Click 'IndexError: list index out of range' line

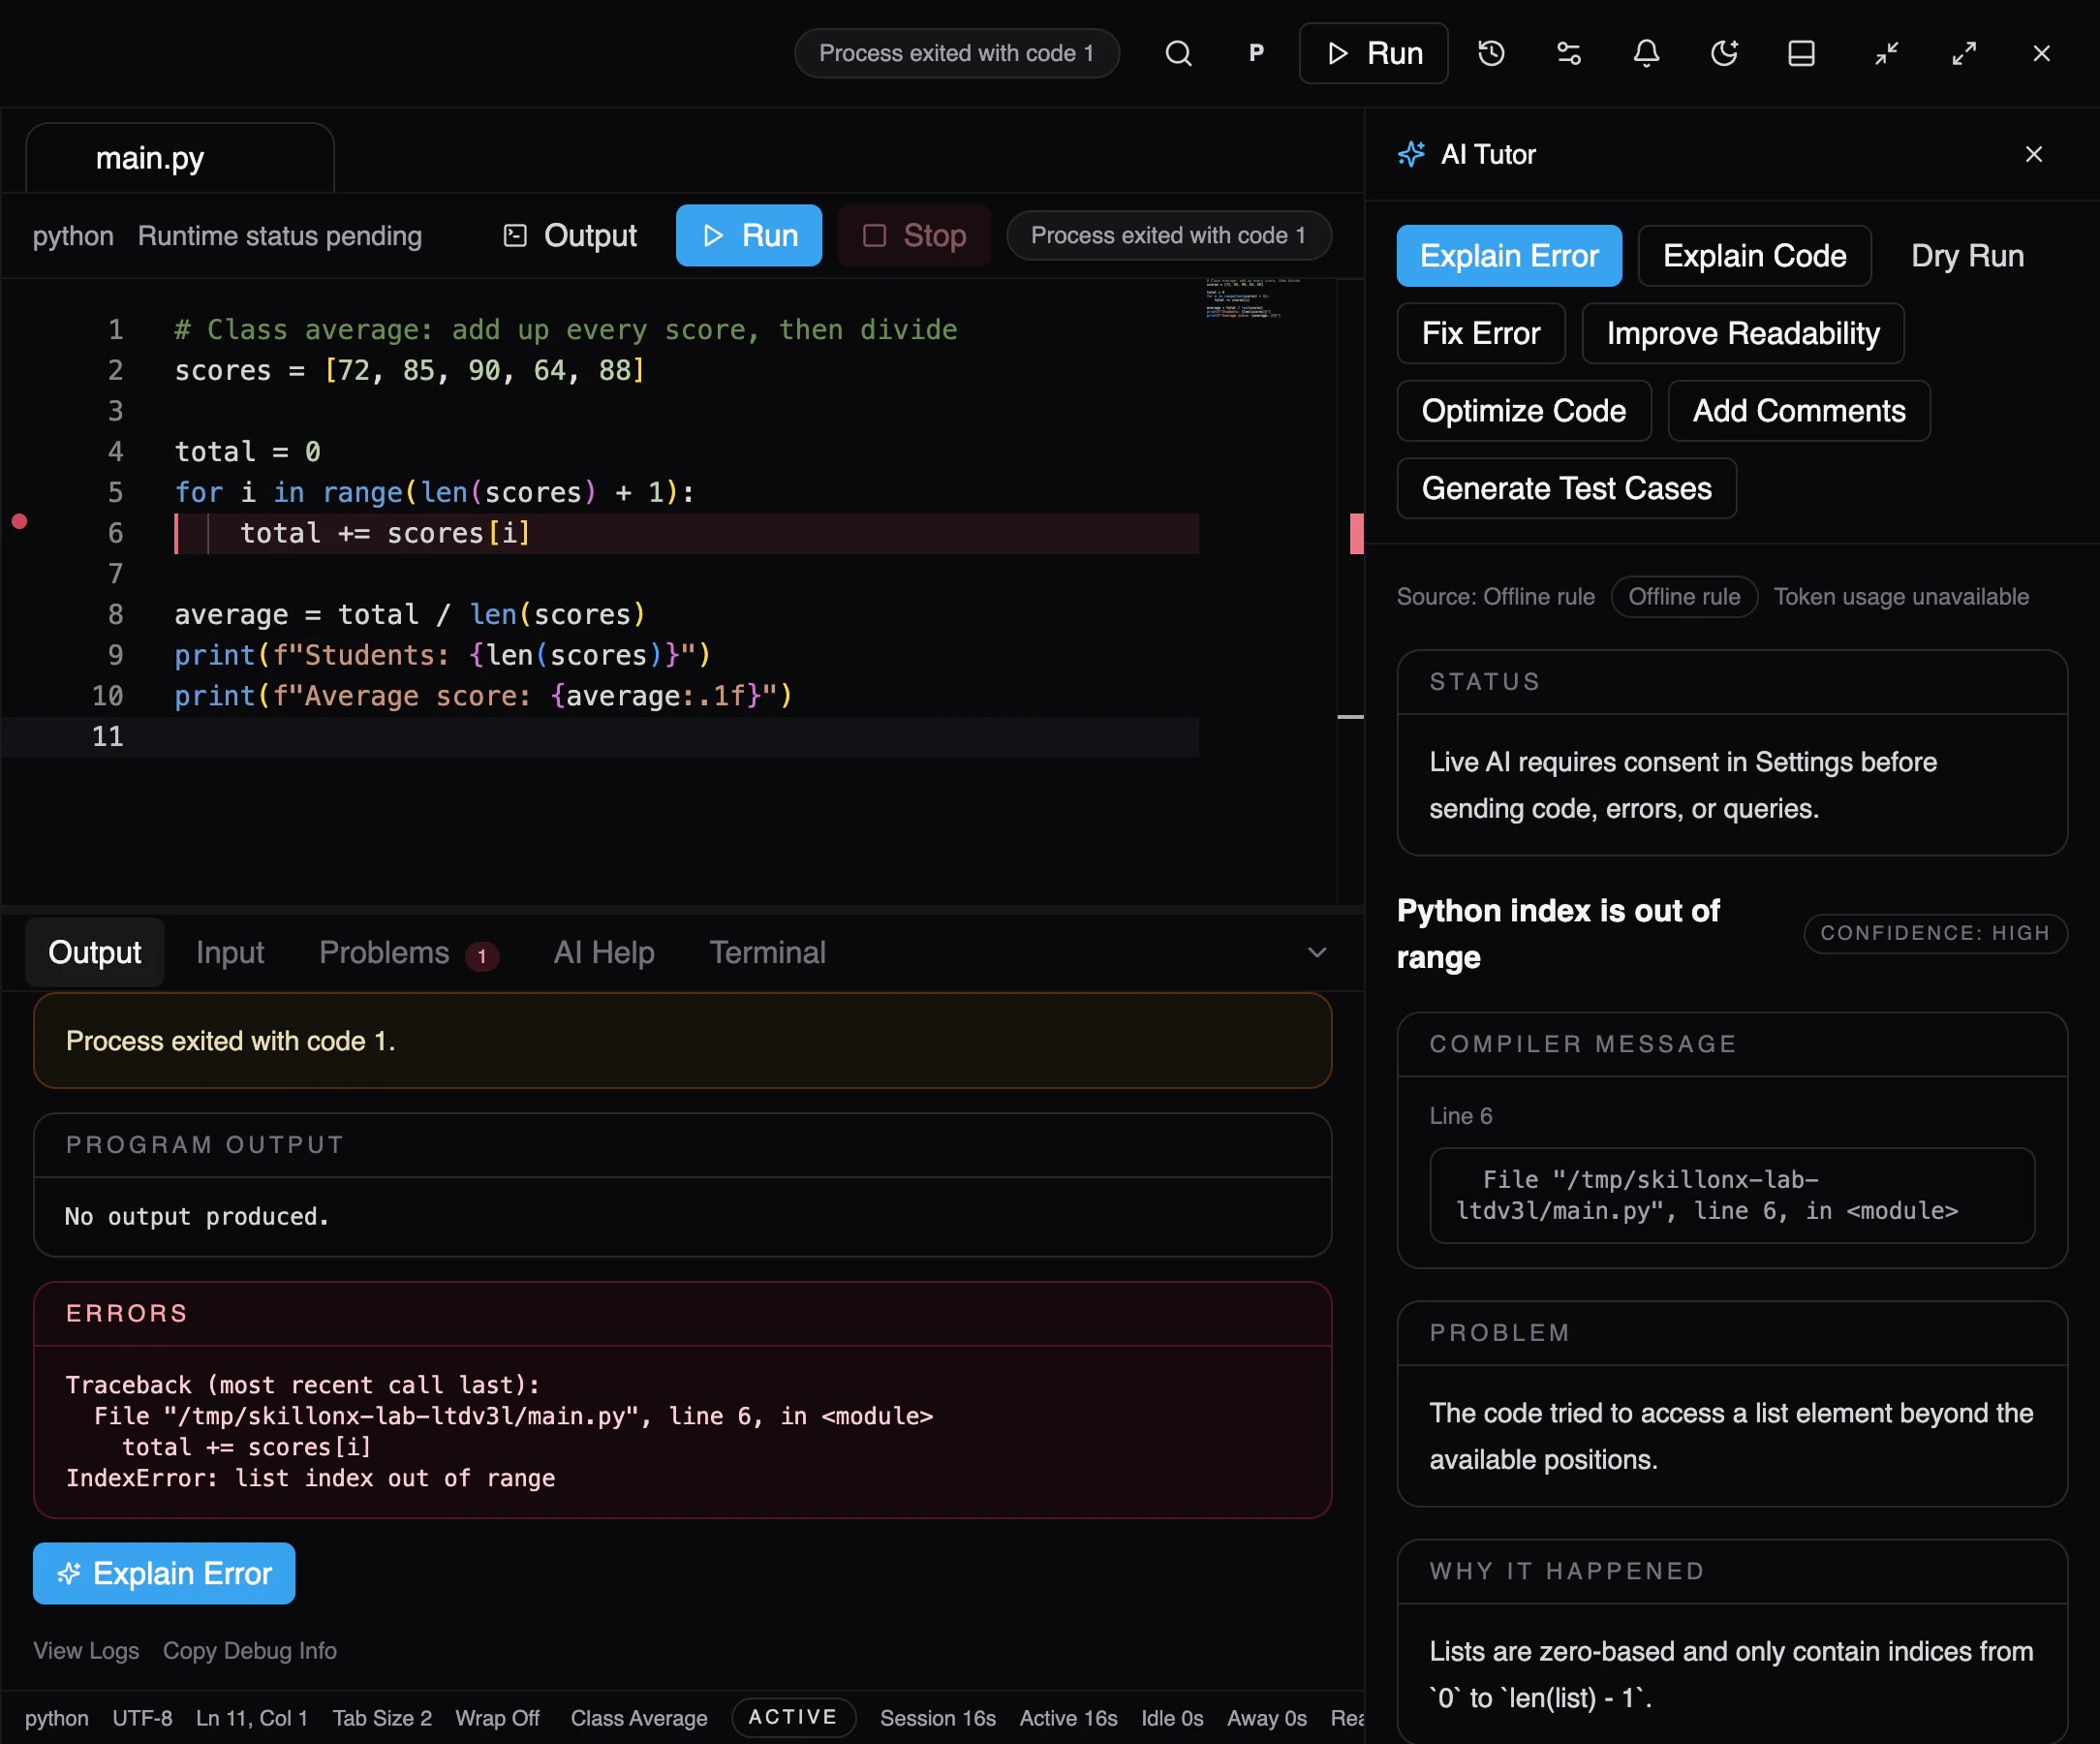click(310, 1478)
